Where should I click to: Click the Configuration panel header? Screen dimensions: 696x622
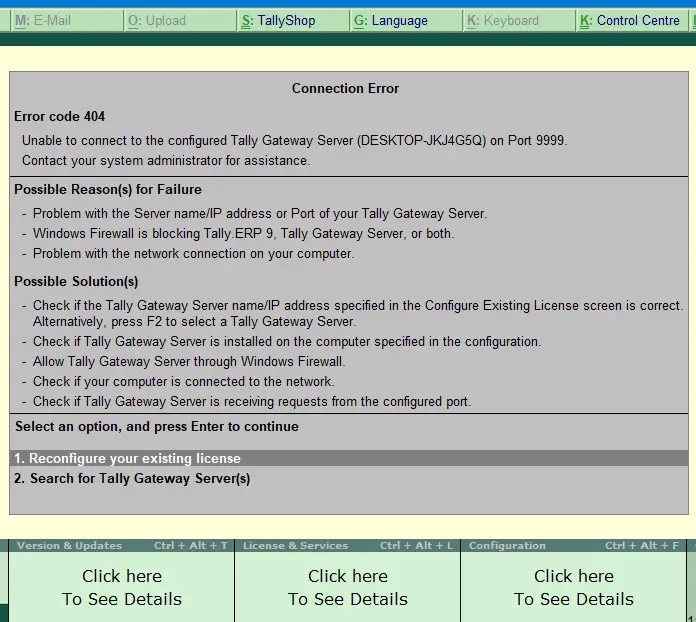pyautogui.click(x=573, y=546)
